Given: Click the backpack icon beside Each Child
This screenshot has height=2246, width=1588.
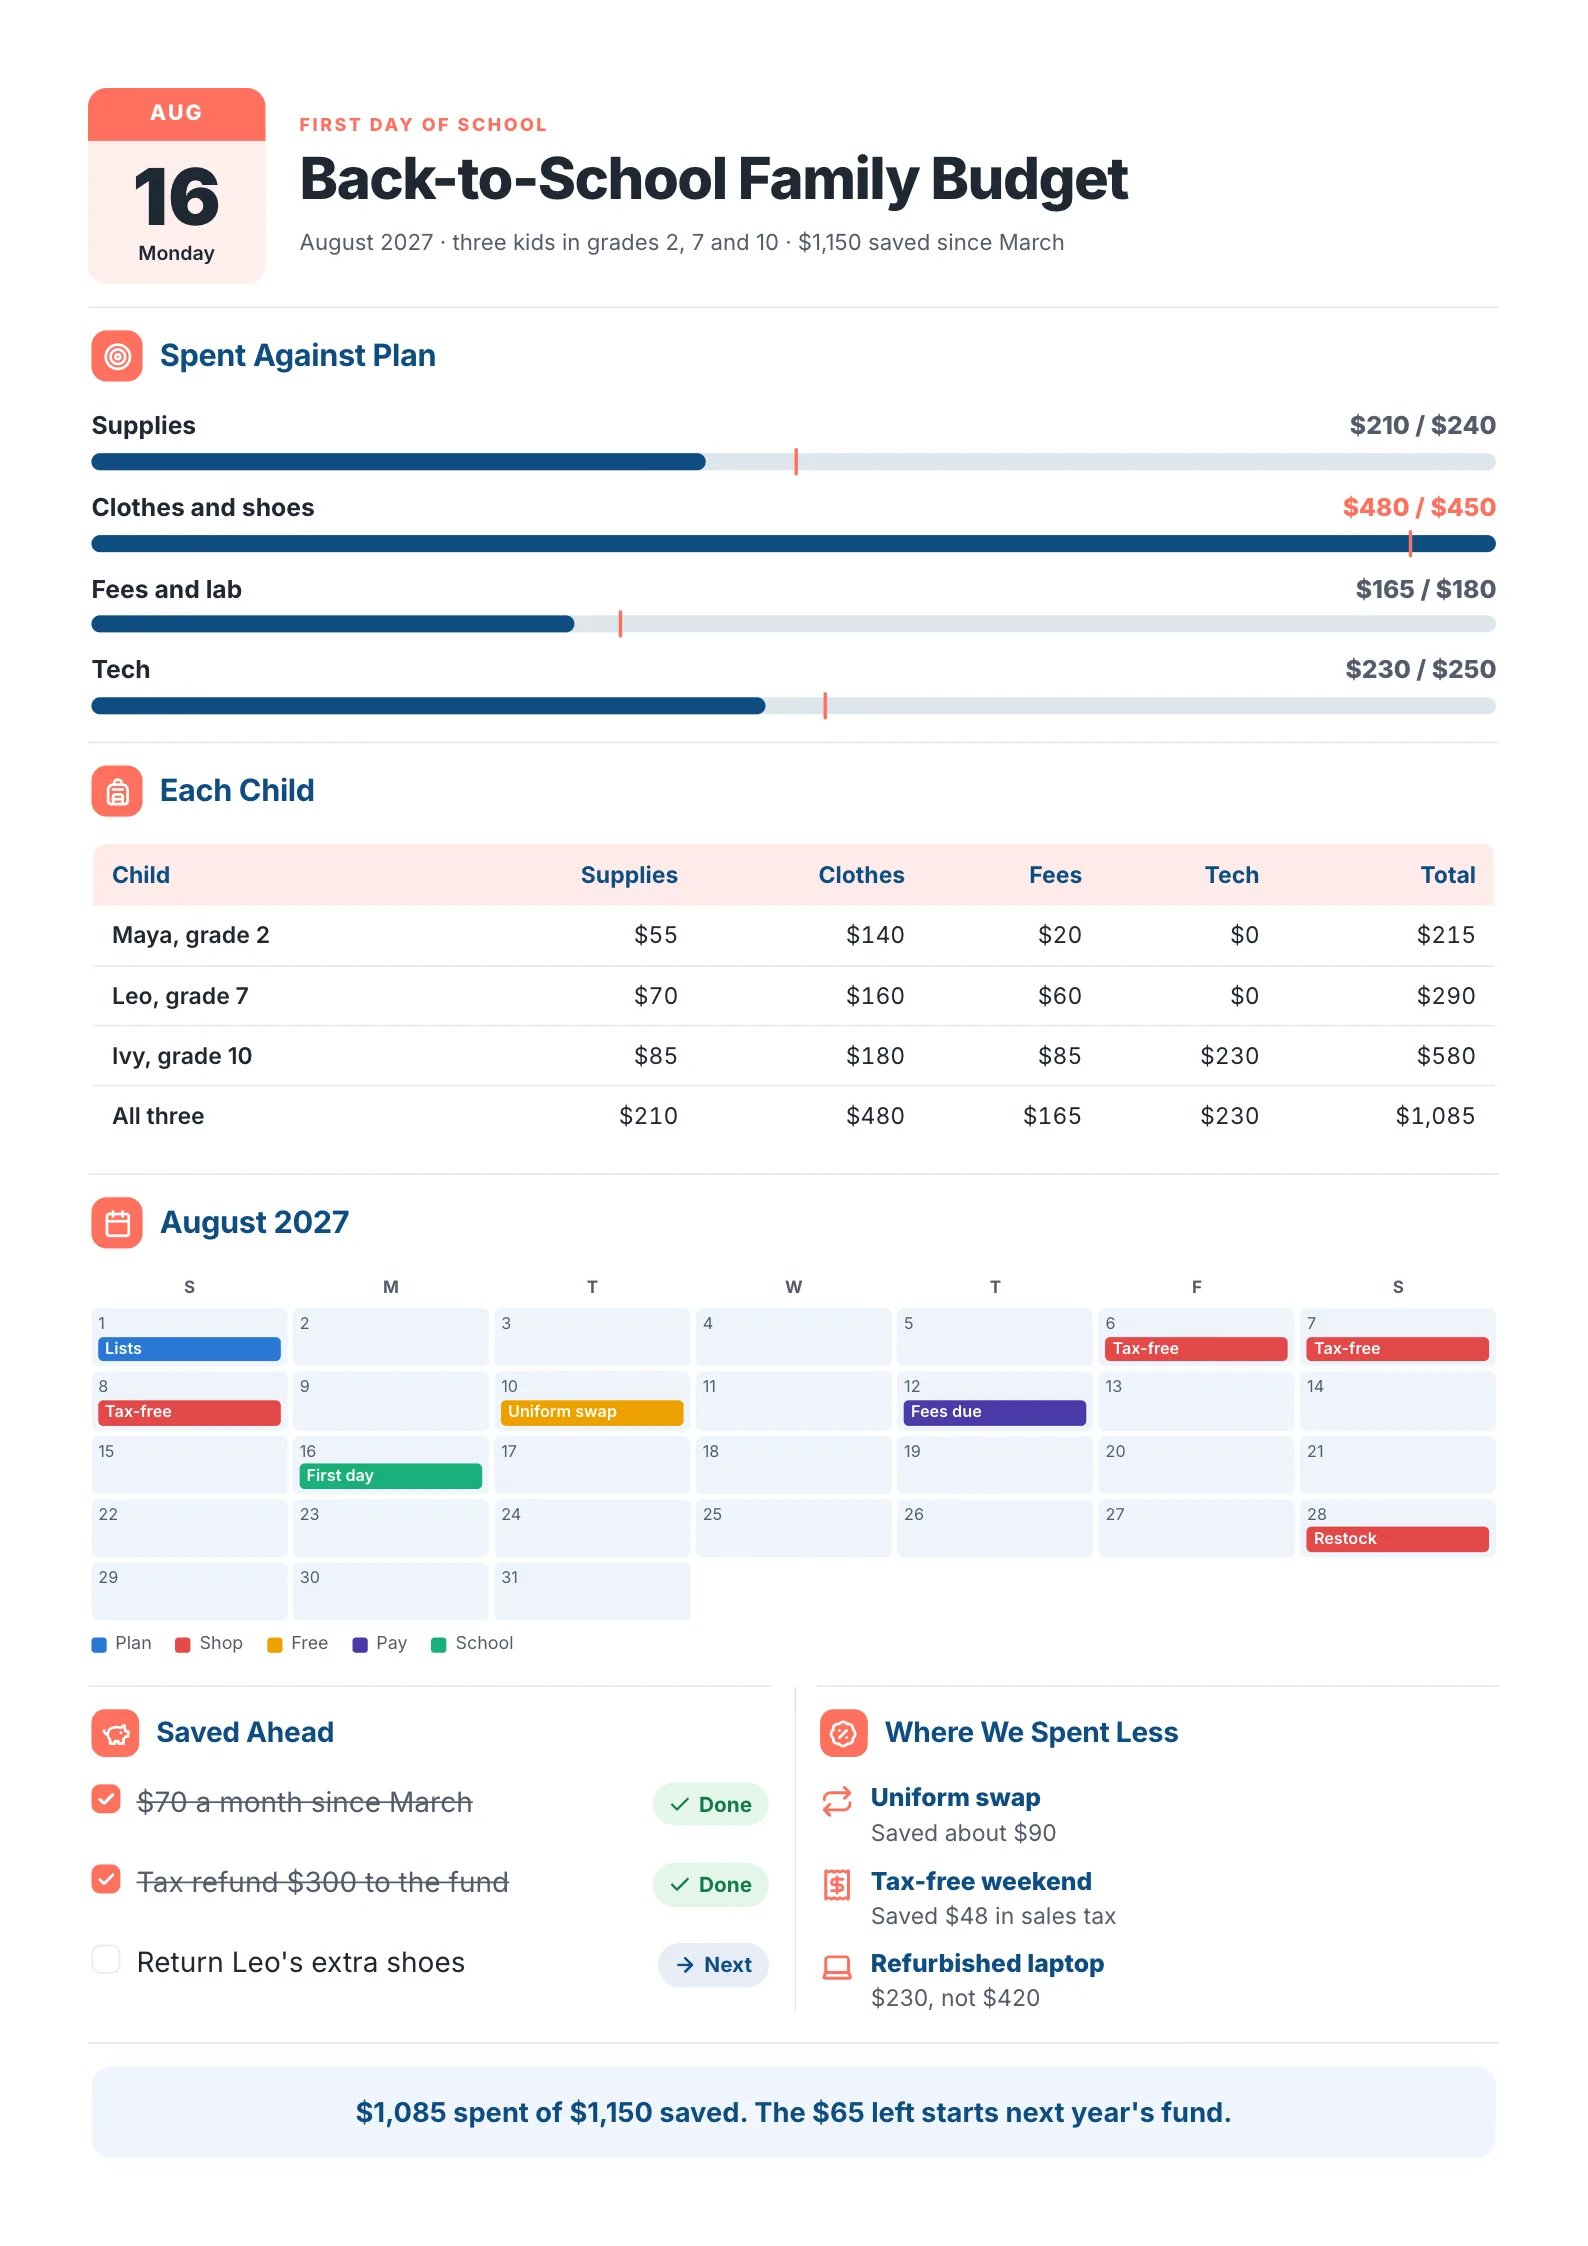Looking at the screenshot, I should click(x=117, y=791).
